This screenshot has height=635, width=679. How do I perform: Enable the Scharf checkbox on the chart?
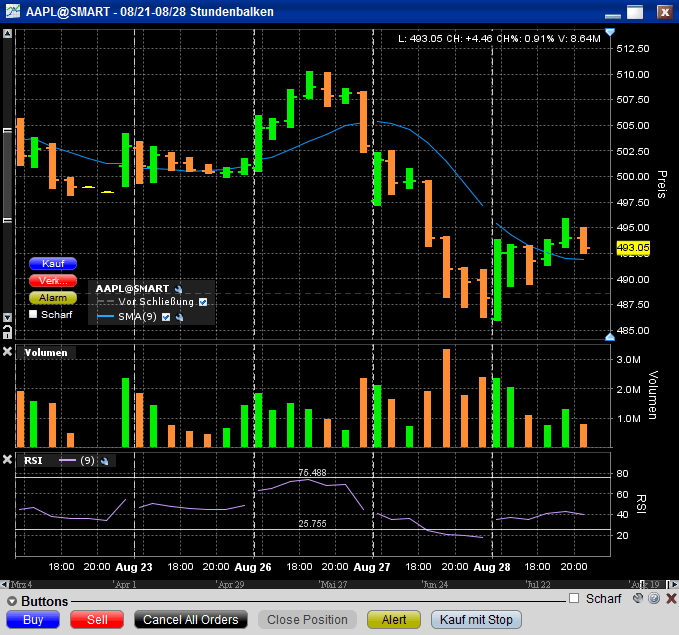(33, 314)
